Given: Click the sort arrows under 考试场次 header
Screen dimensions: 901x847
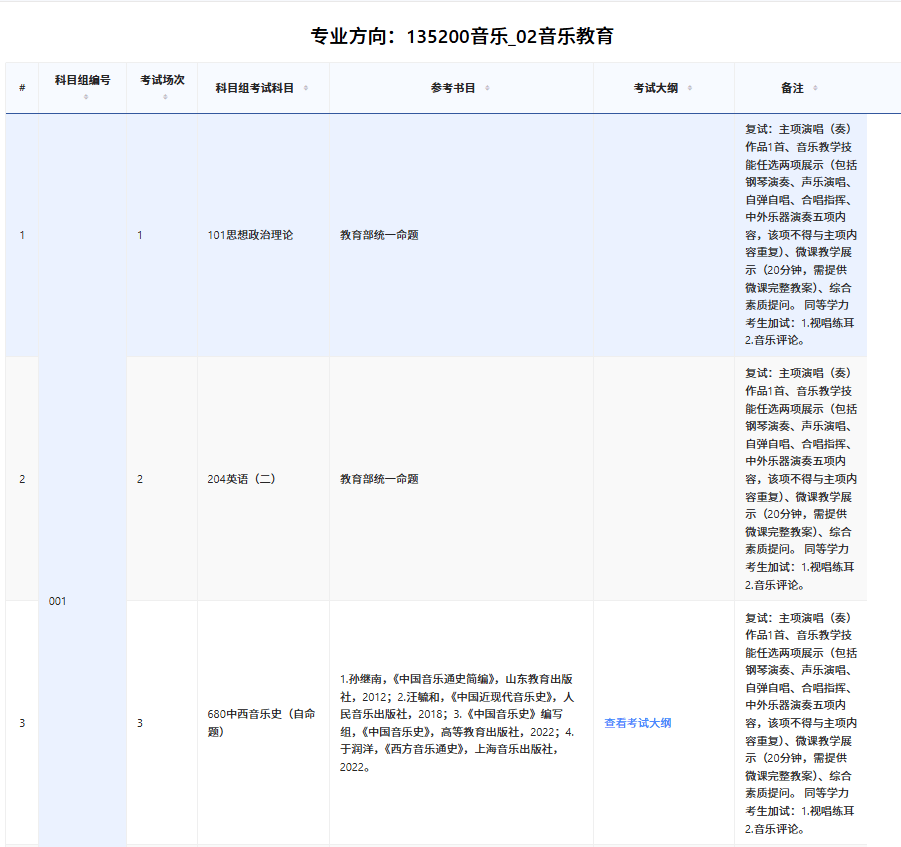Looking at the screenshot, I should [x=162, y=97].
